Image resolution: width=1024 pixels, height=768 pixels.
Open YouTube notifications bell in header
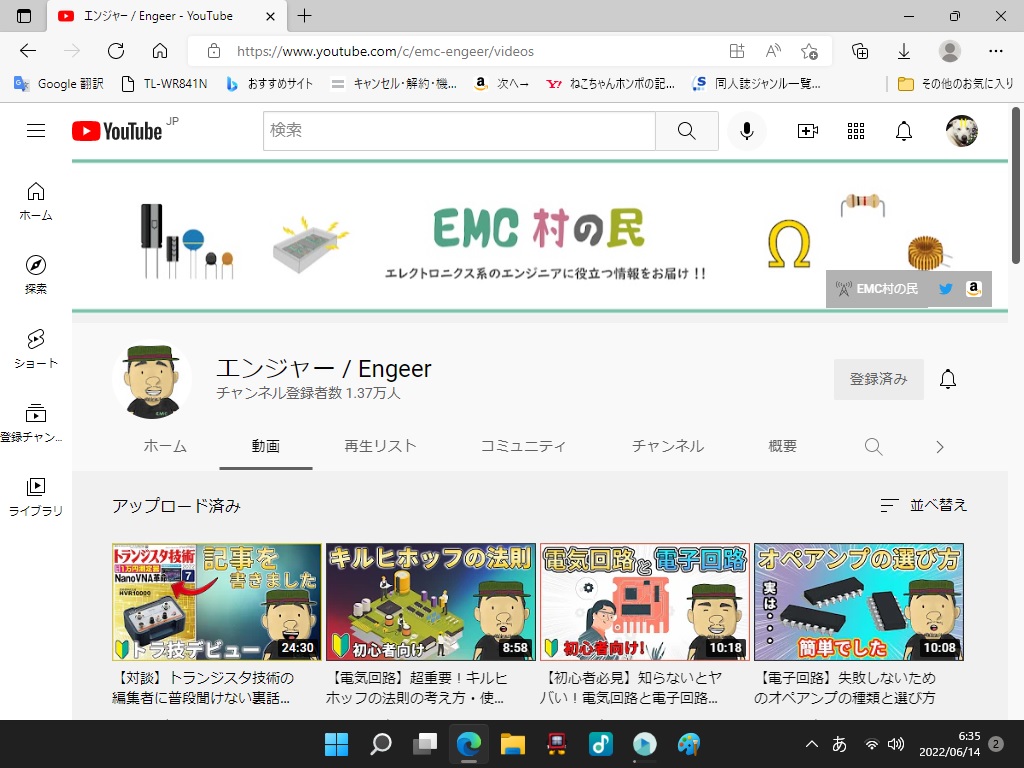904,131
